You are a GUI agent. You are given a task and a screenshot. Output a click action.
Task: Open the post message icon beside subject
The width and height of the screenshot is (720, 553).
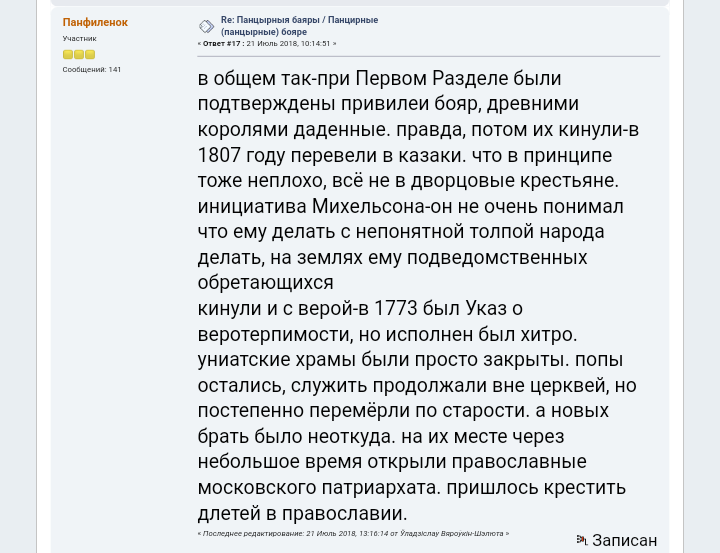tap(206, 27)
